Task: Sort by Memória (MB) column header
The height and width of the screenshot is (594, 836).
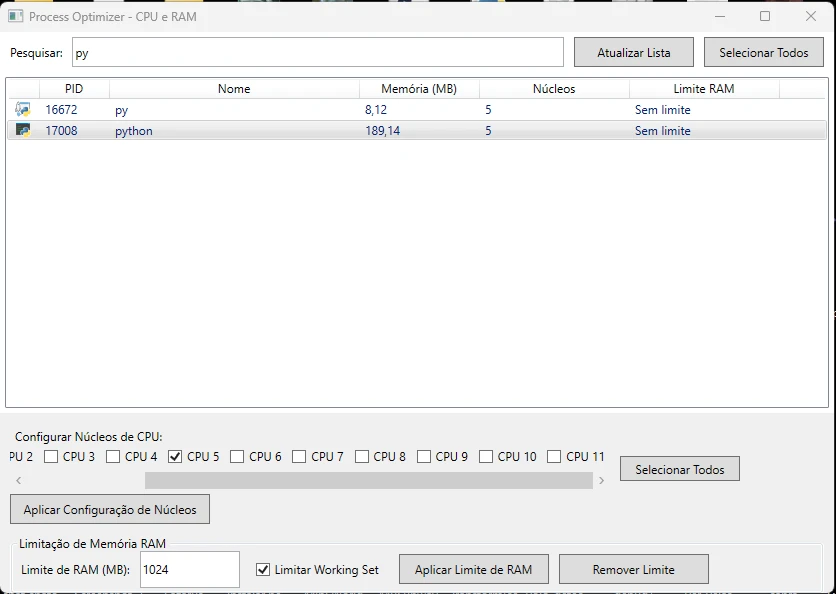Action: pos(418,89)
